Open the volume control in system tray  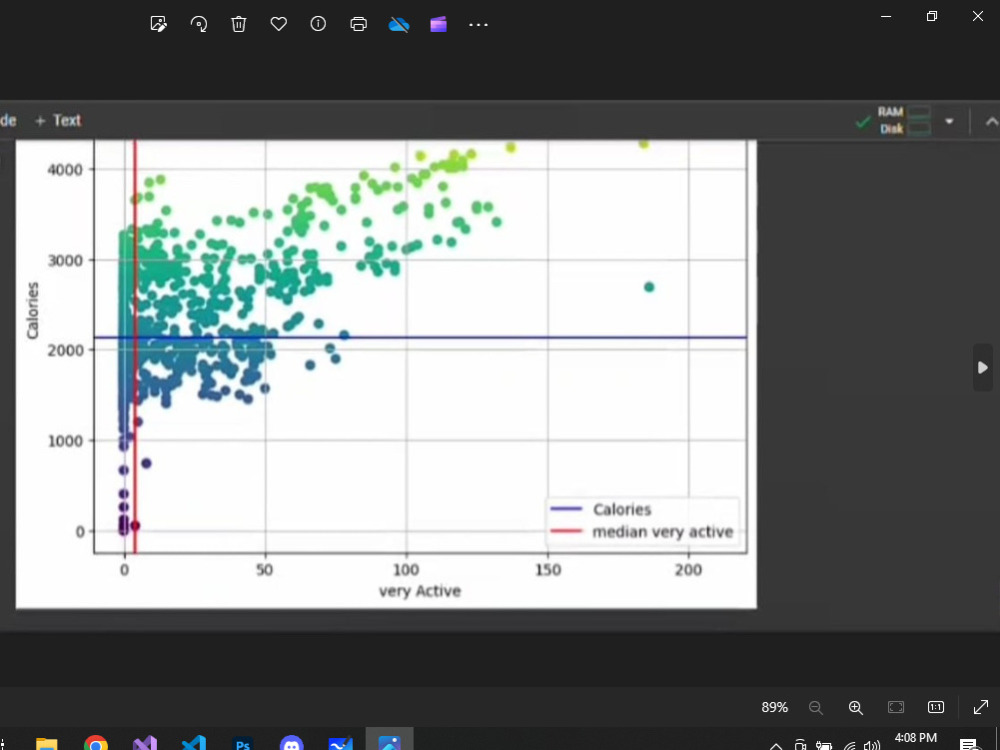point(871,745)
